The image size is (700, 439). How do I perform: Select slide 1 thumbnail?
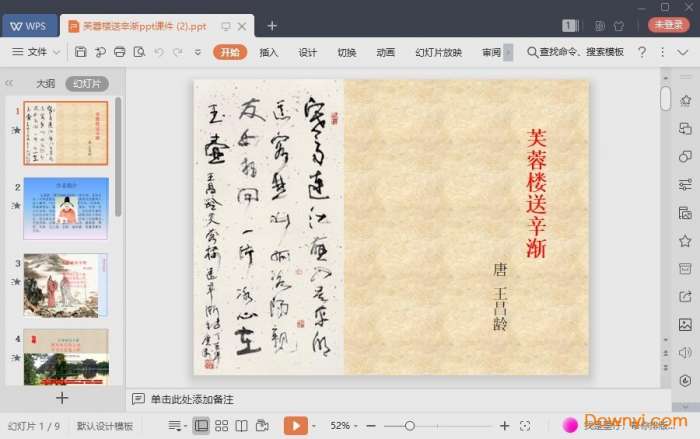point(66,133)
